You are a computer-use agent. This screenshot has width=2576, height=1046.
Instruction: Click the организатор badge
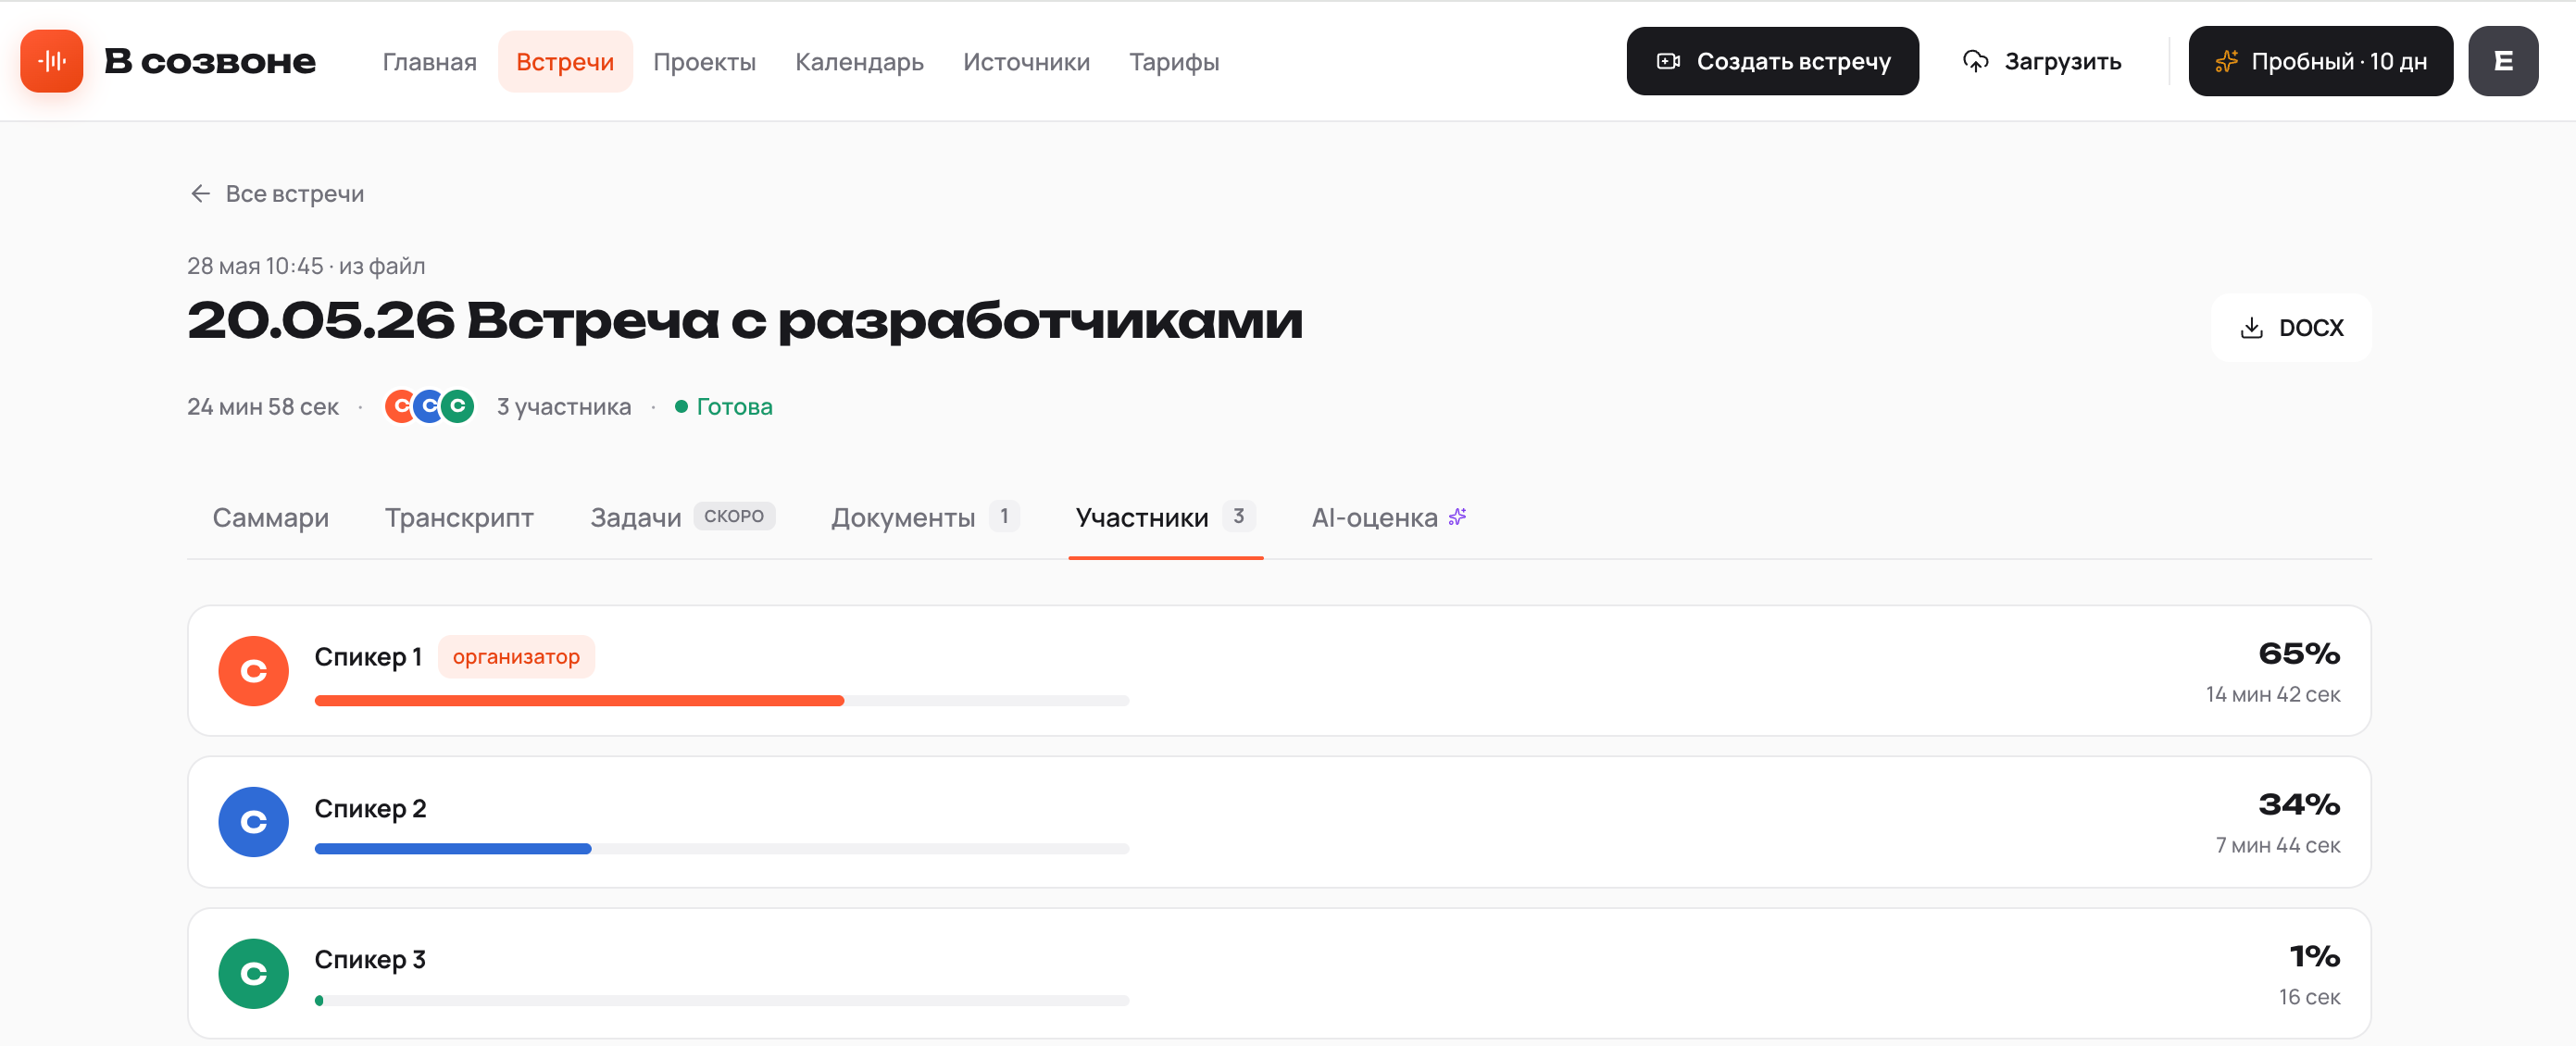point(516,657)
